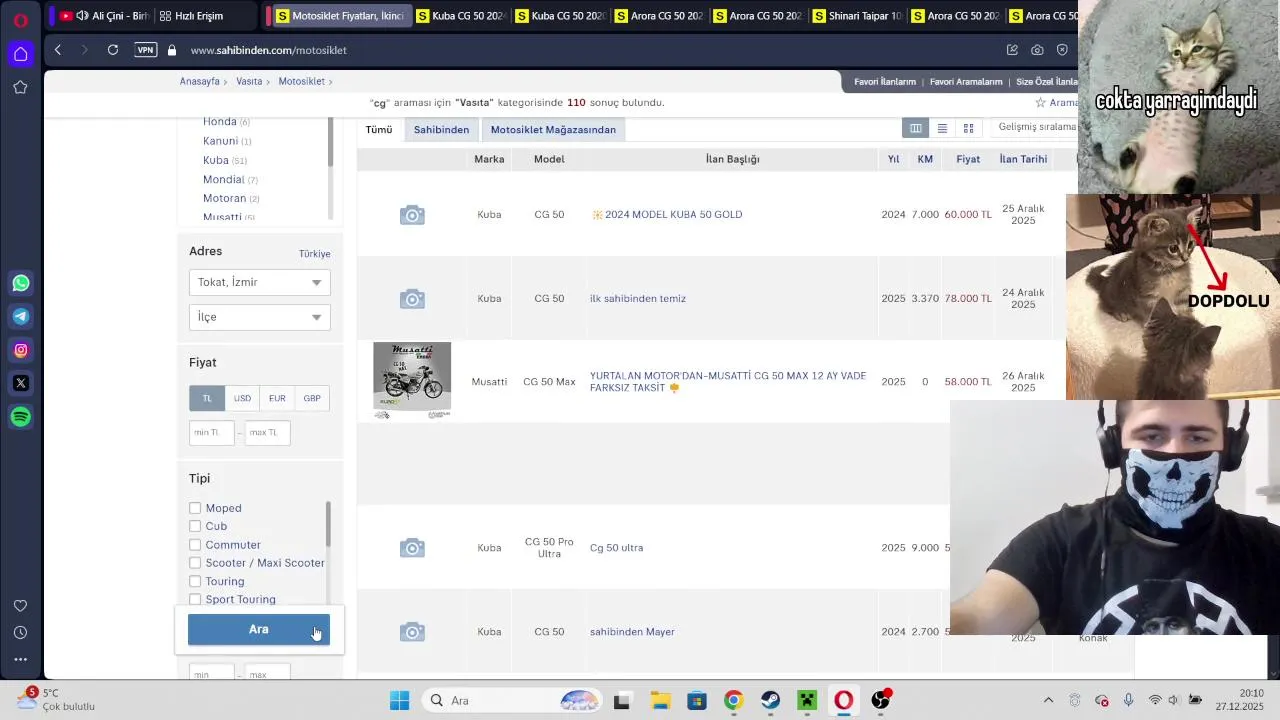Screen dimensions: 1280x720
Task: Open Opera menu logo in sidebar
Action: pos(20,19)
